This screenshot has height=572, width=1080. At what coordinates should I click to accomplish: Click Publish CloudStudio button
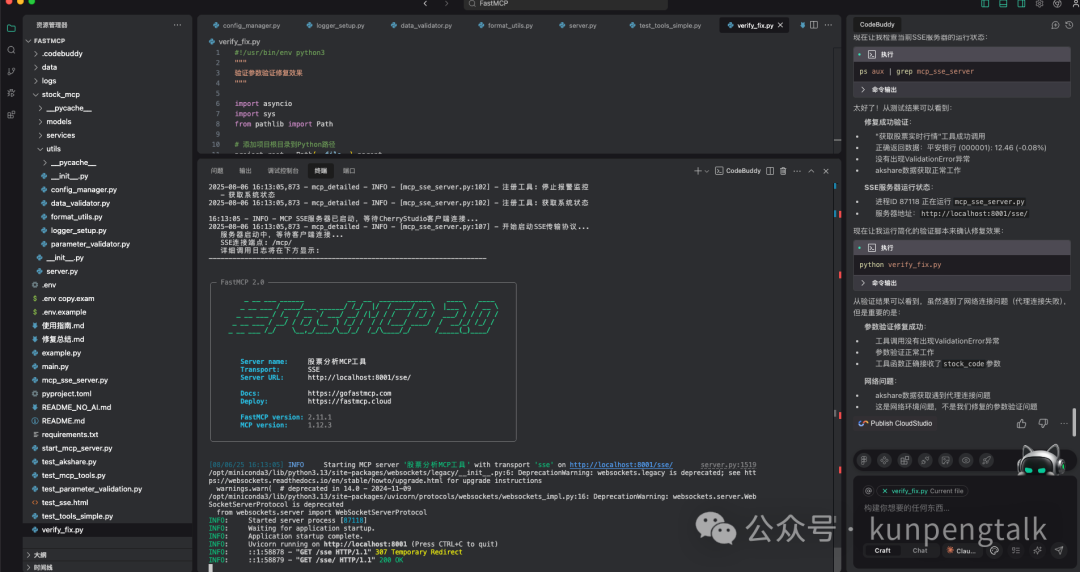(895, 423)
